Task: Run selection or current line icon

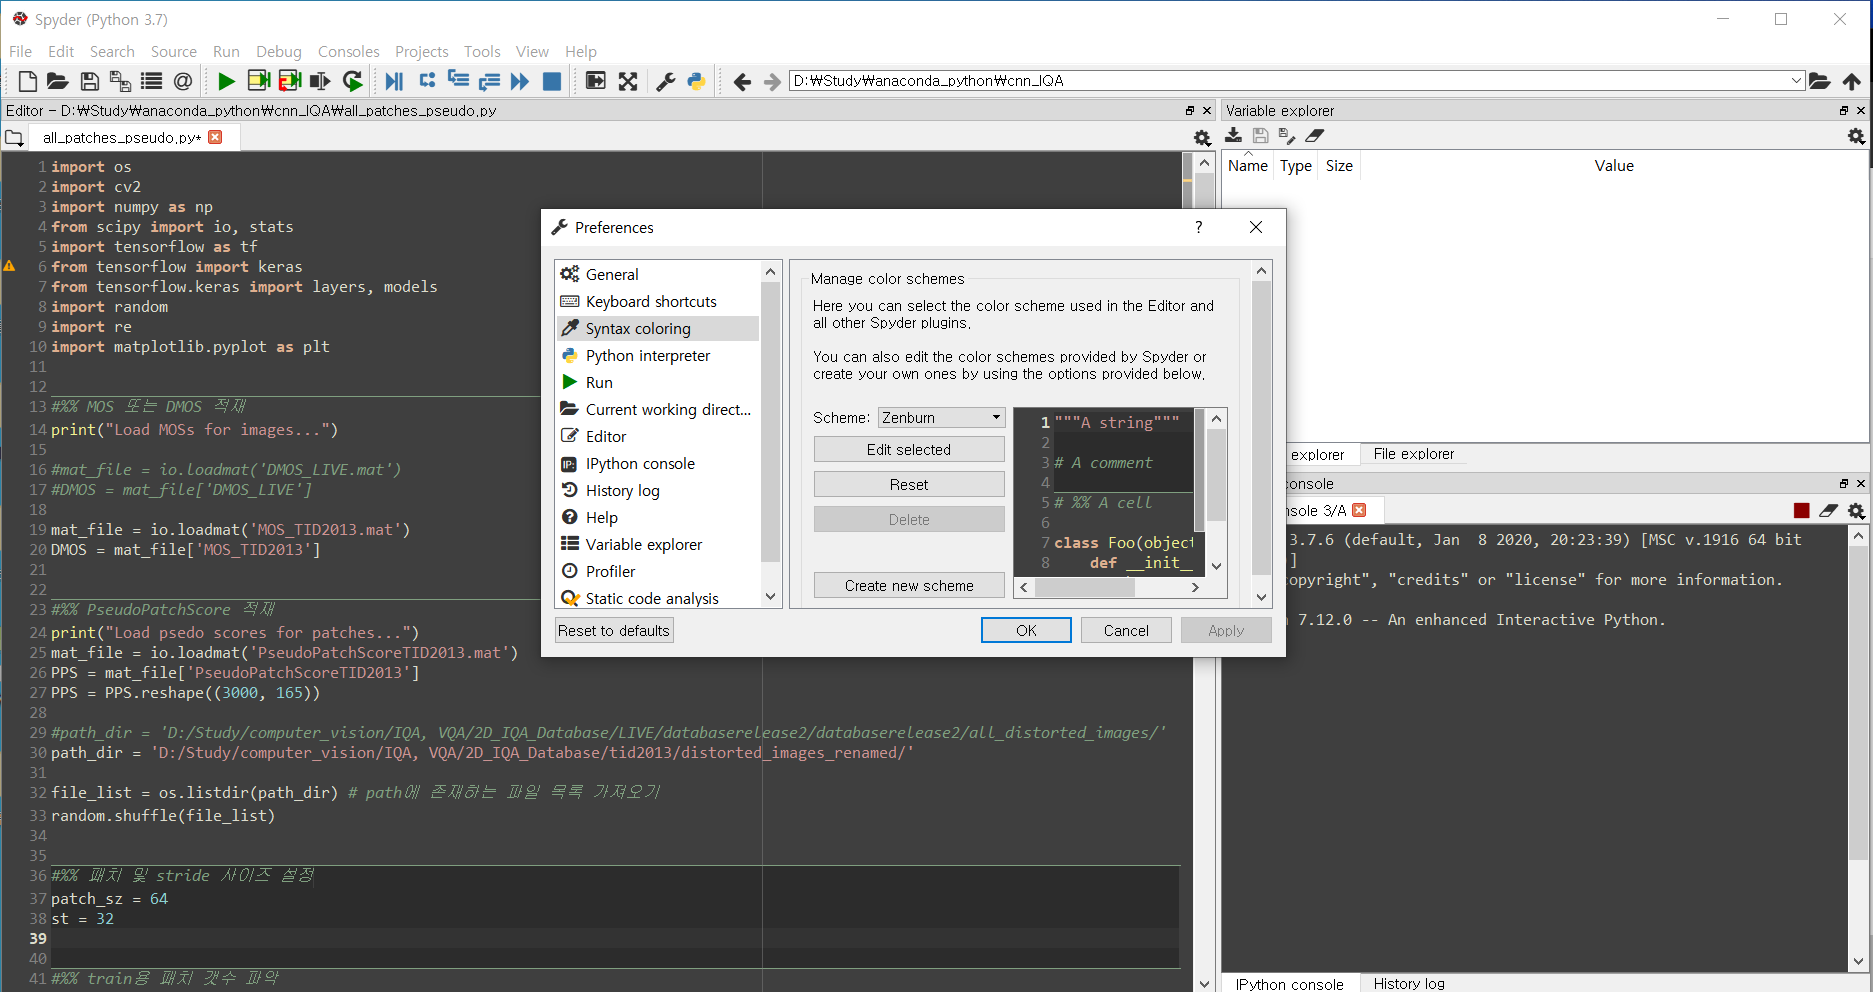Action: [320, 81]
